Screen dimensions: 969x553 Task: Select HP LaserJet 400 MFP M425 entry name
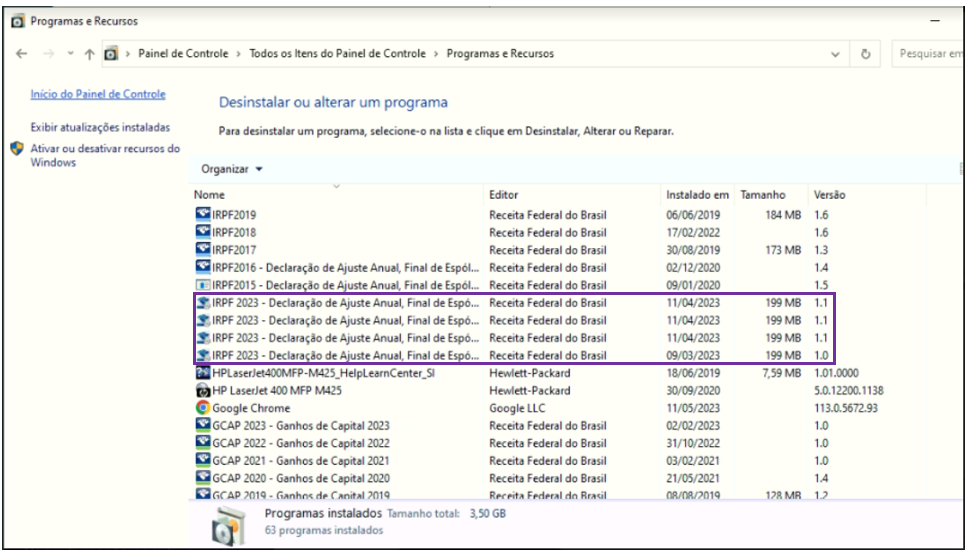277,390
